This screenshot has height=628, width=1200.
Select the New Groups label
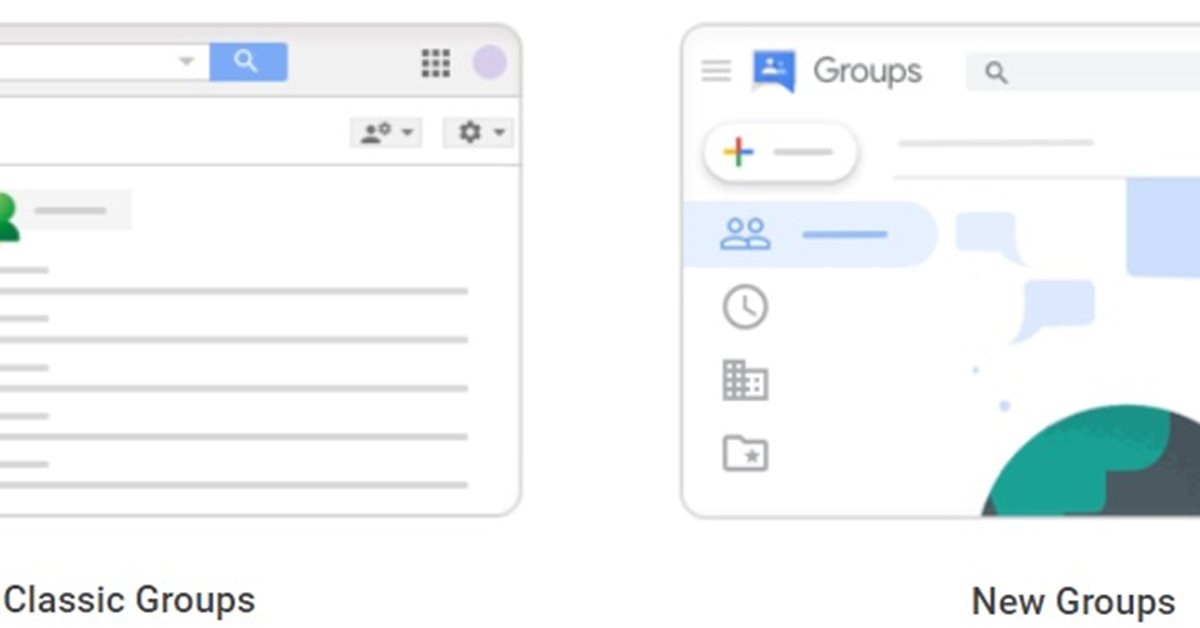click(x=1073, y=602)
